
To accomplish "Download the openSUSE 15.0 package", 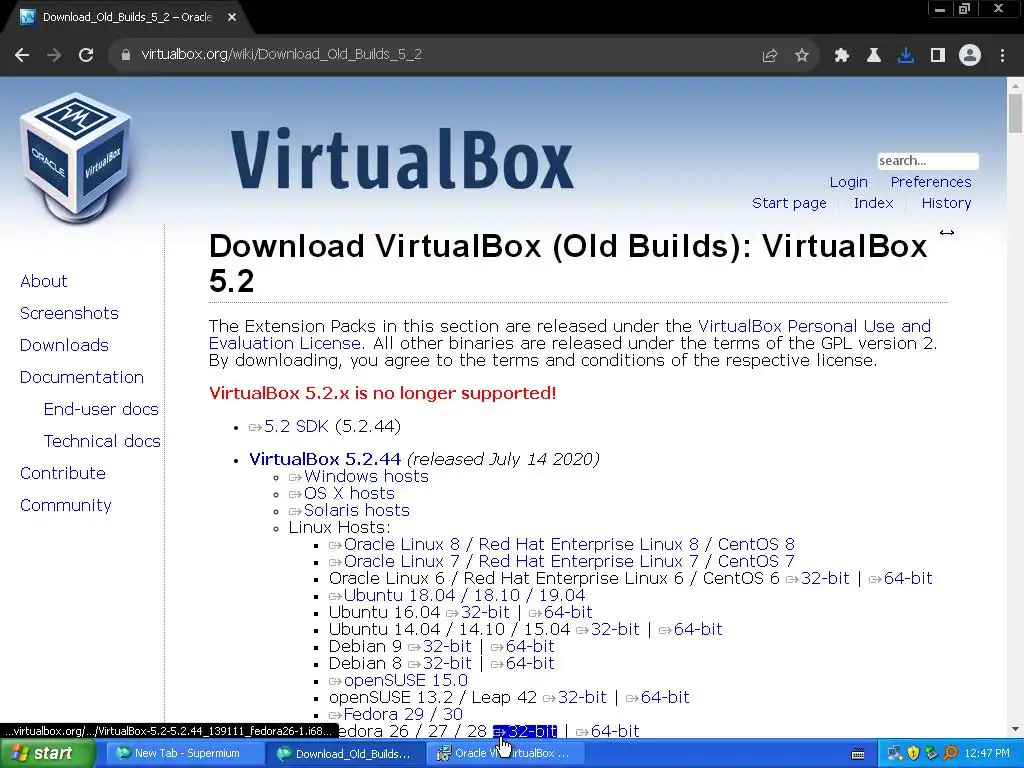I will 406,680.
